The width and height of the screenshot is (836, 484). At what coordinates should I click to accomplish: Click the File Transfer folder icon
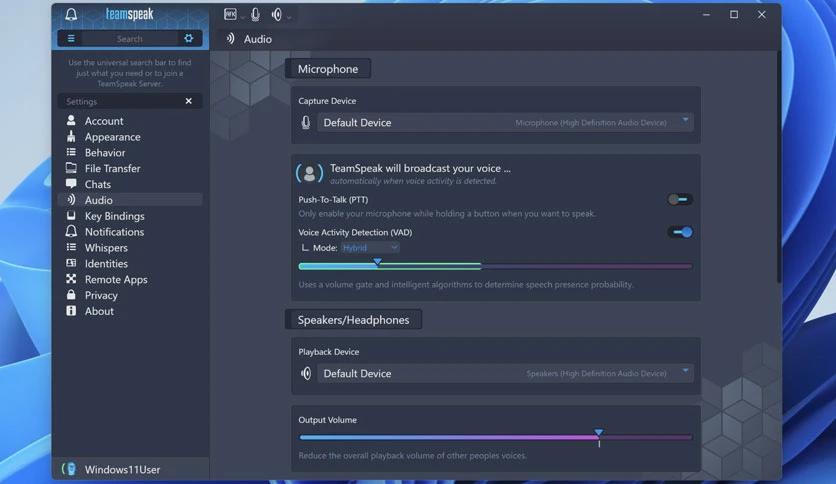point(71,168)
